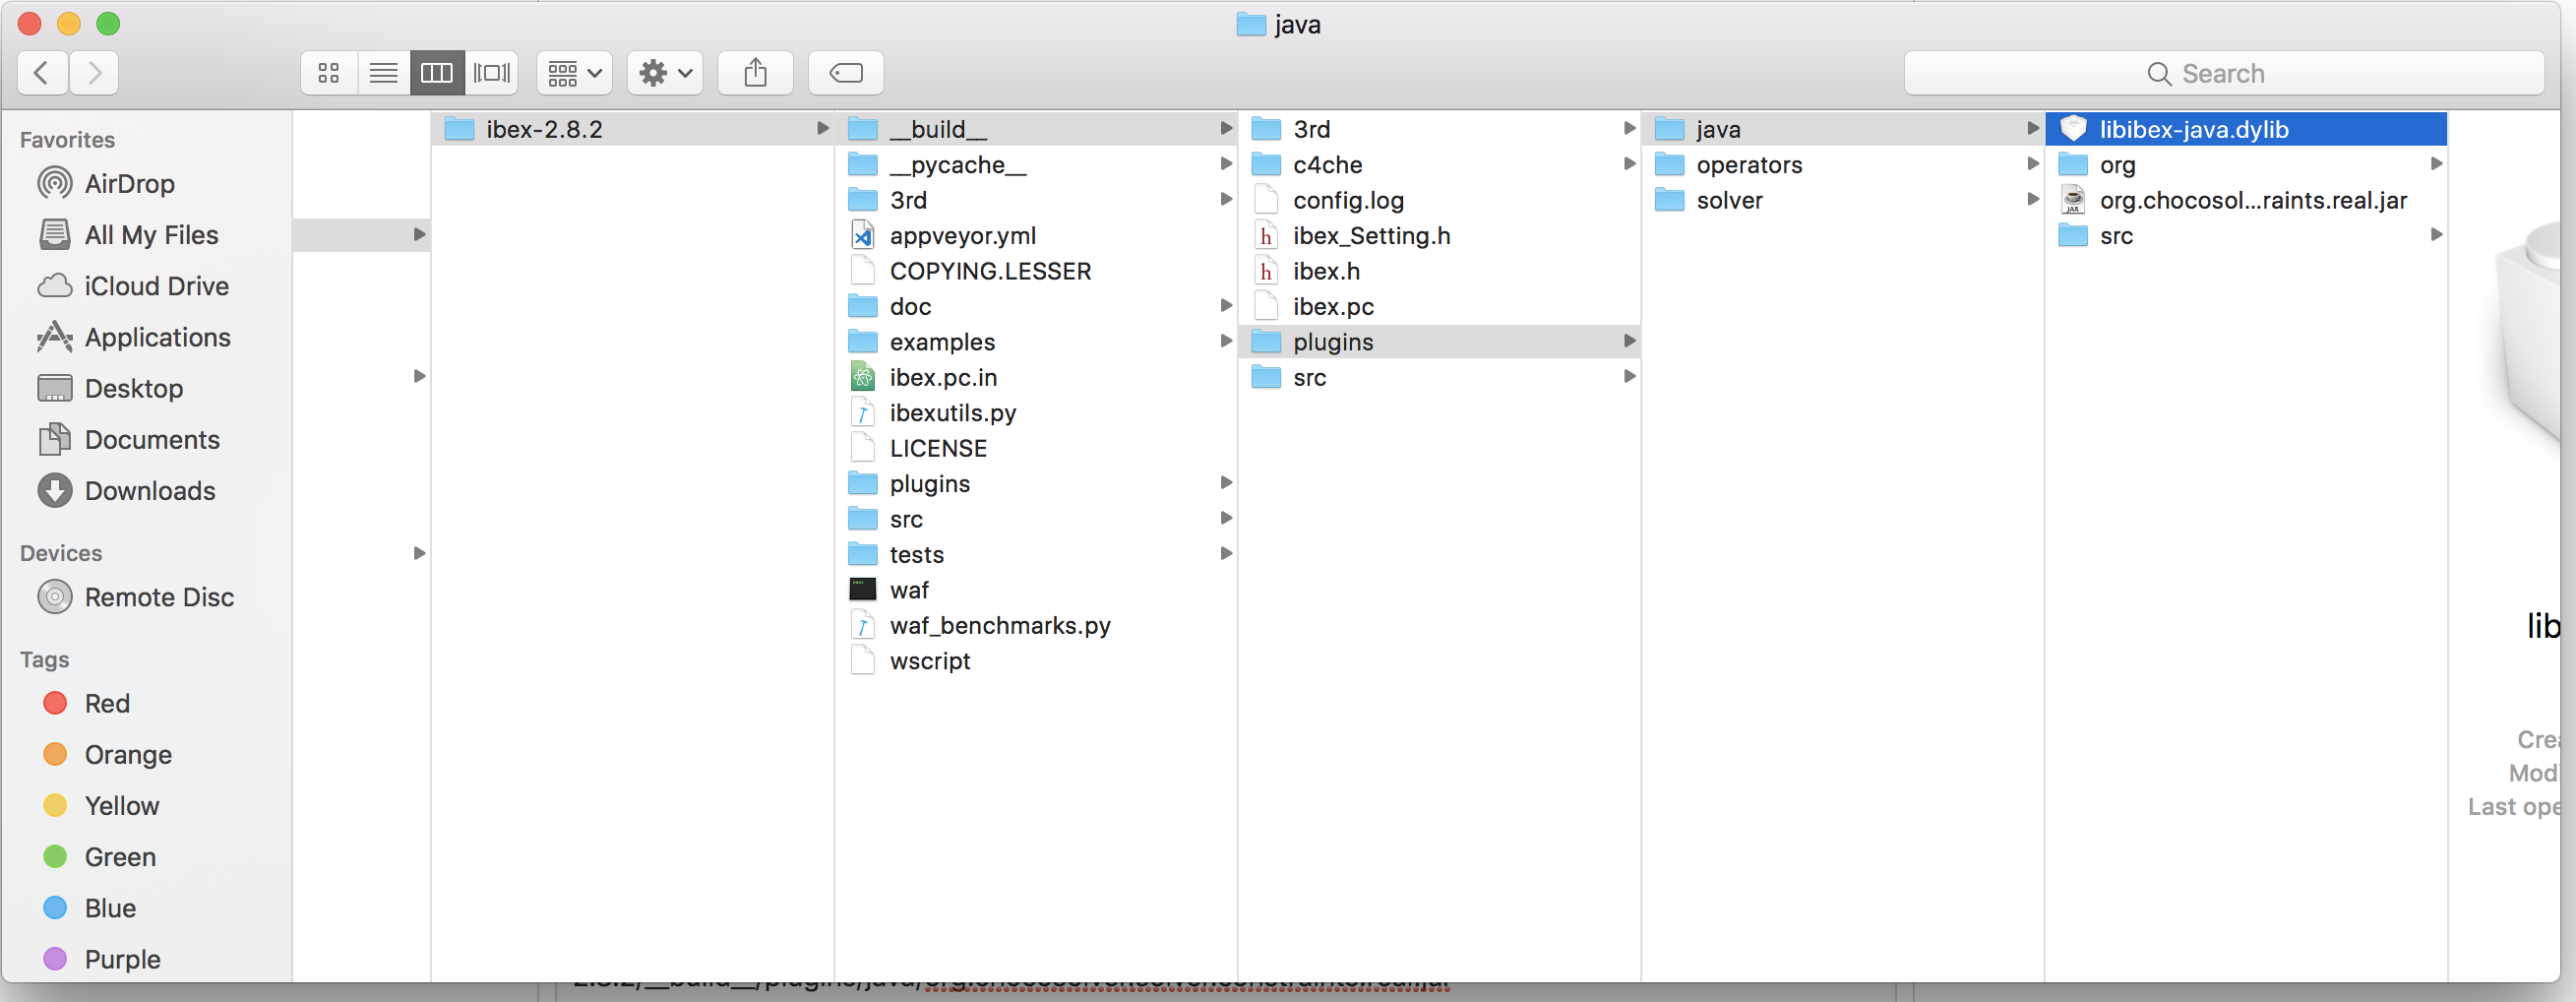Select AirDrop in the sidebar

(131, 183)
